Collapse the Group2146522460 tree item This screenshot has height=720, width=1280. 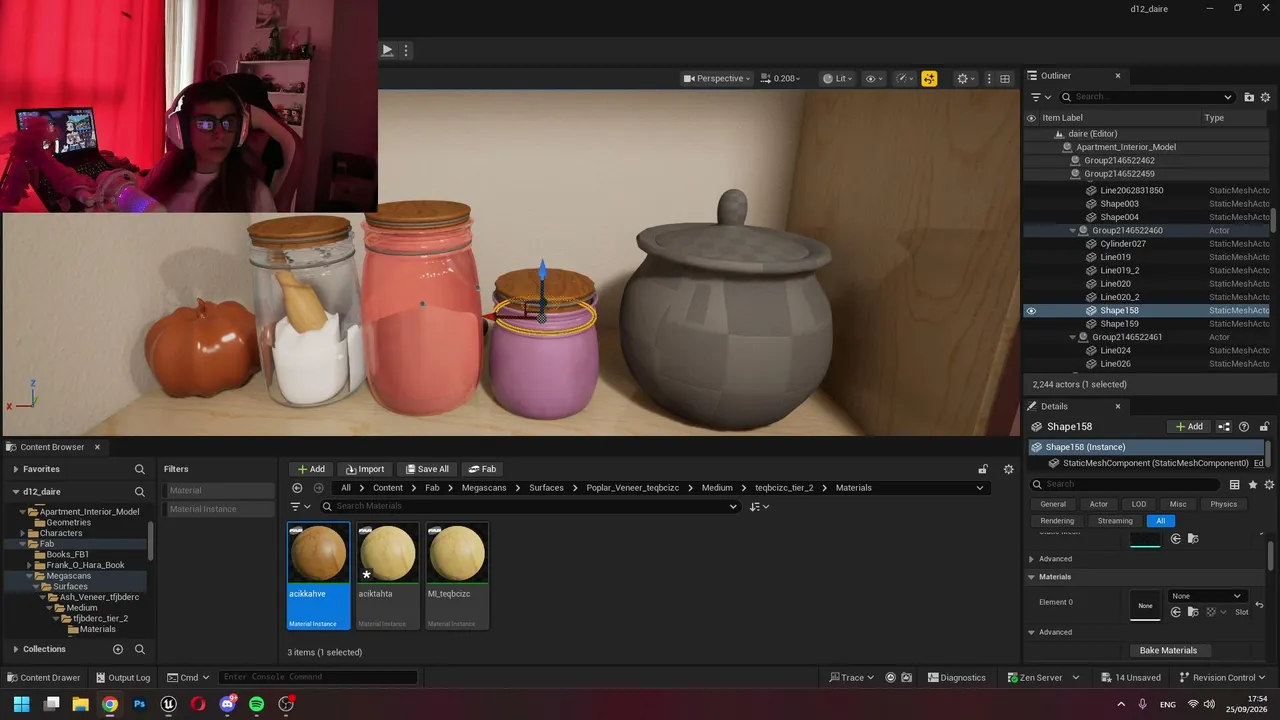pos(1073,230)
